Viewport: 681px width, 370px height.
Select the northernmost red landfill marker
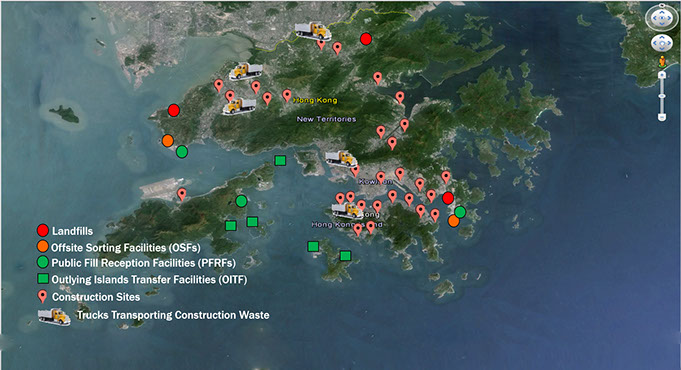pos(366,39)
